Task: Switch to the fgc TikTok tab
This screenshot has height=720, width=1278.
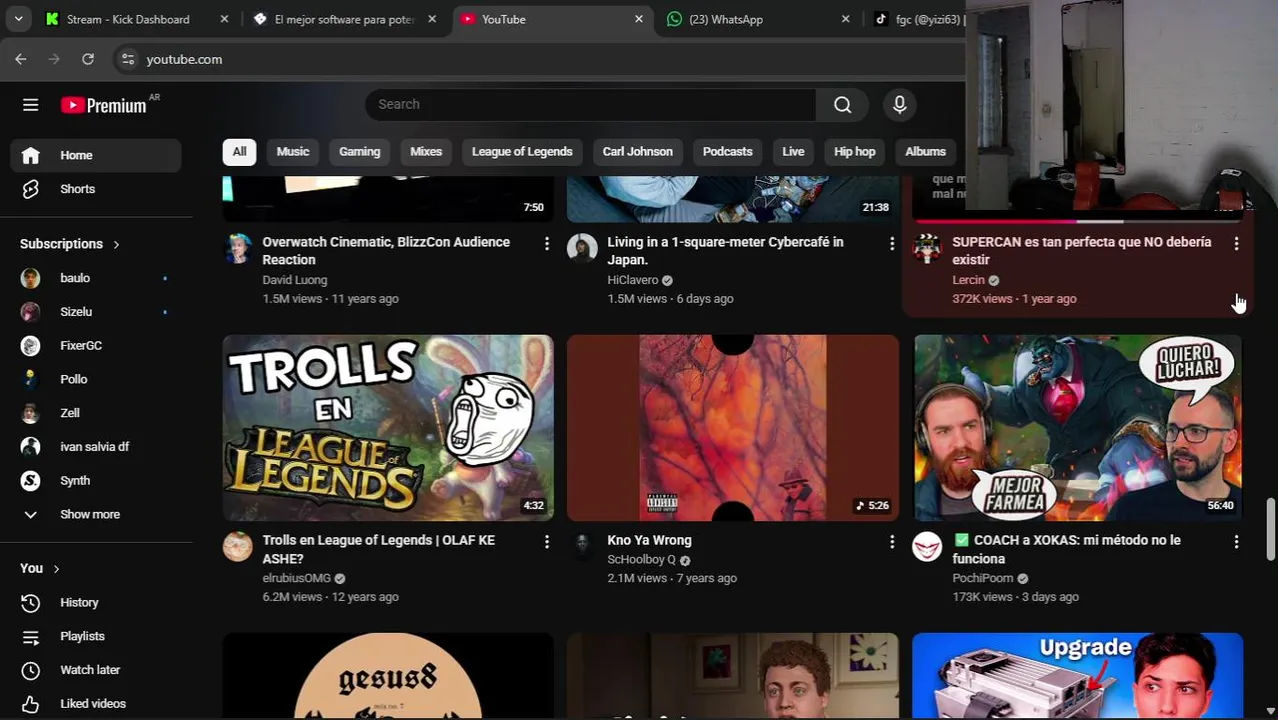Action: 918,19
